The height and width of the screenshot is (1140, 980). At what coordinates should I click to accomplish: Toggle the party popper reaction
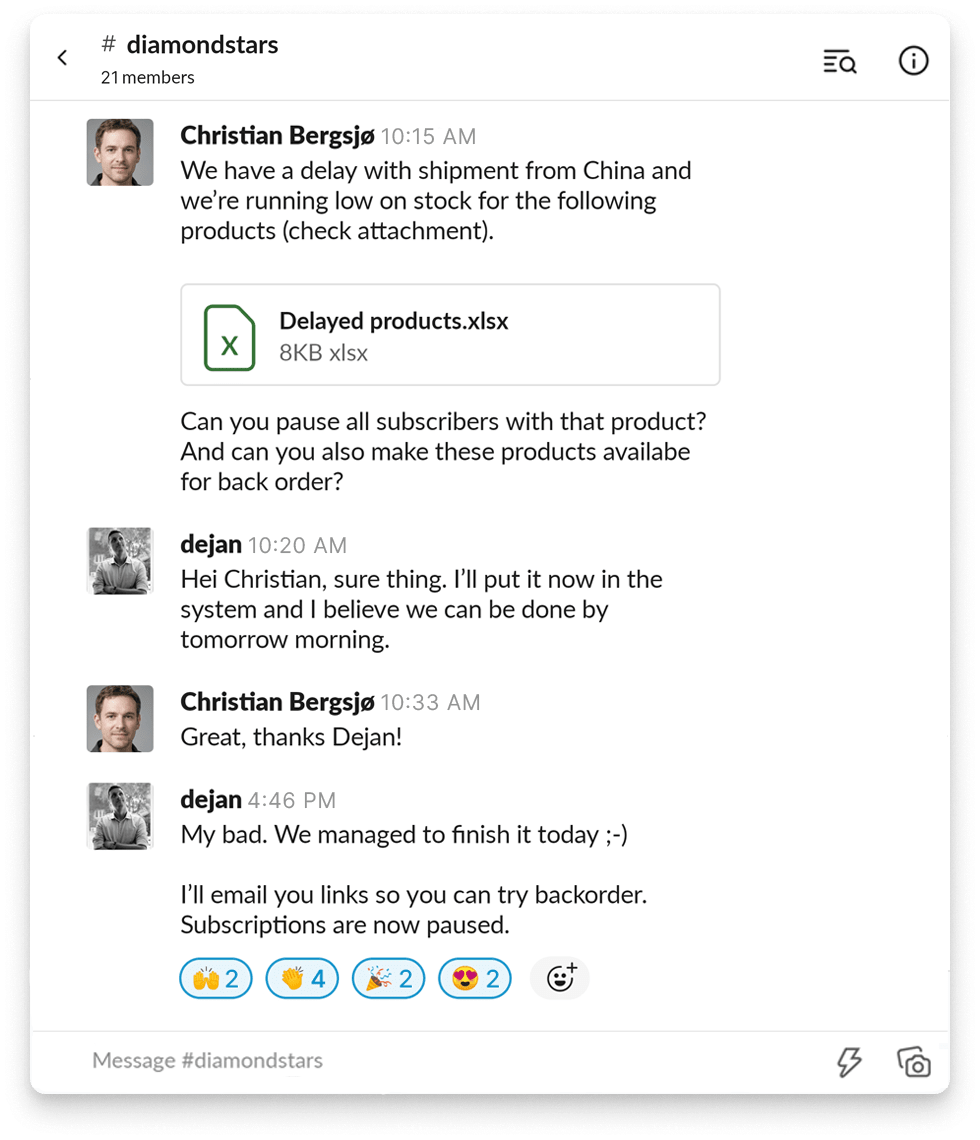[x=388, y=977]
